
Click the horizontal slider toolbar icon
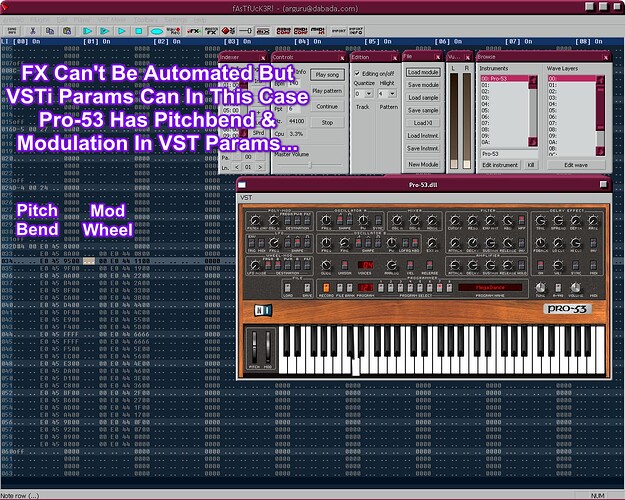[246, 31]
